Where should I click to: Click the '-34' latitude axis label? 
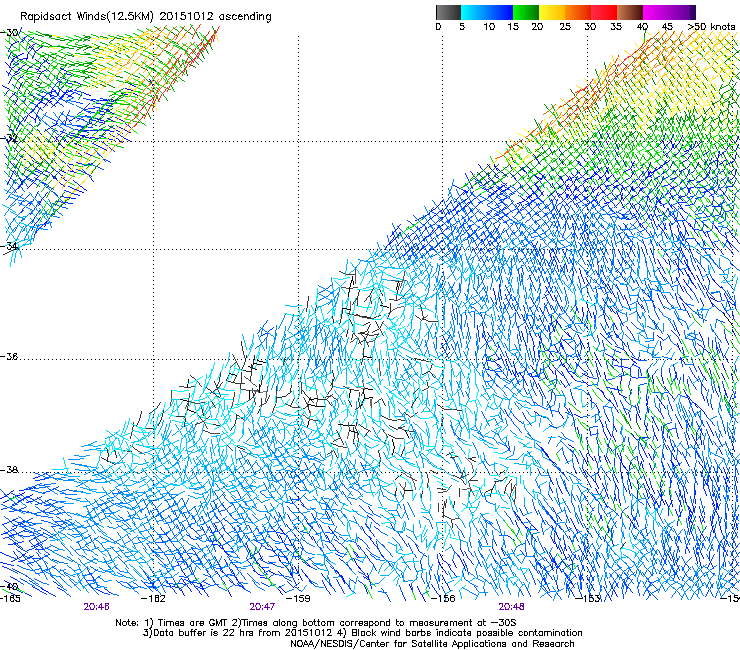(x=9, y=246)
